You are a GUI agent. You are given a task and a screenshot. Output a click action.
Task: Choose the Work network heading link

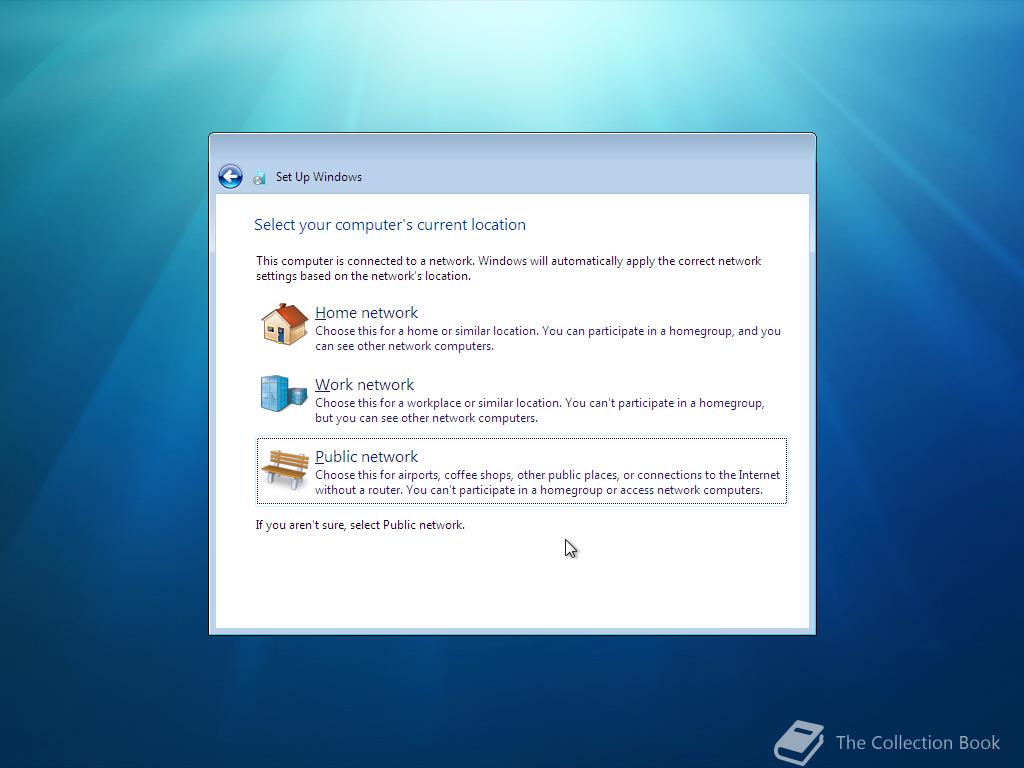(364, 385)
